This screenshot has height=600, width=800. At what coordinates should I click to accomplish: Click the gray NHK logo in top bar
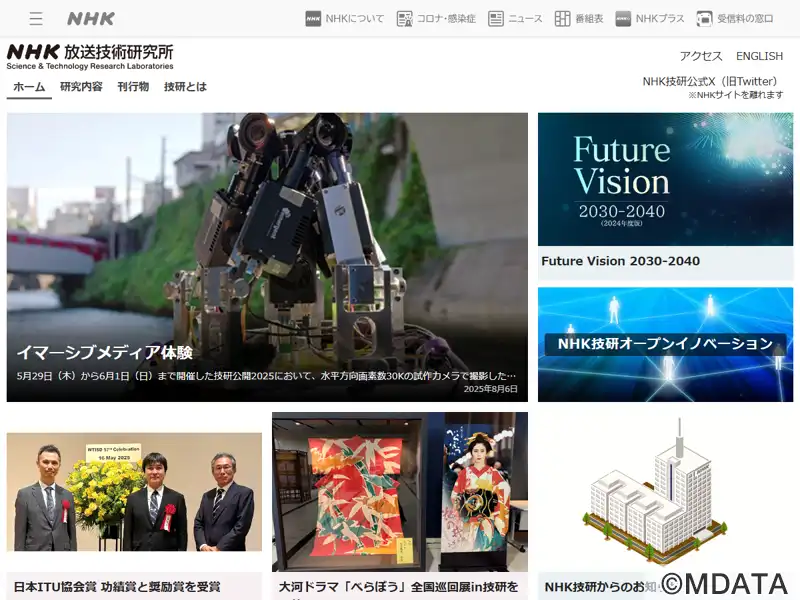[91, 19]
